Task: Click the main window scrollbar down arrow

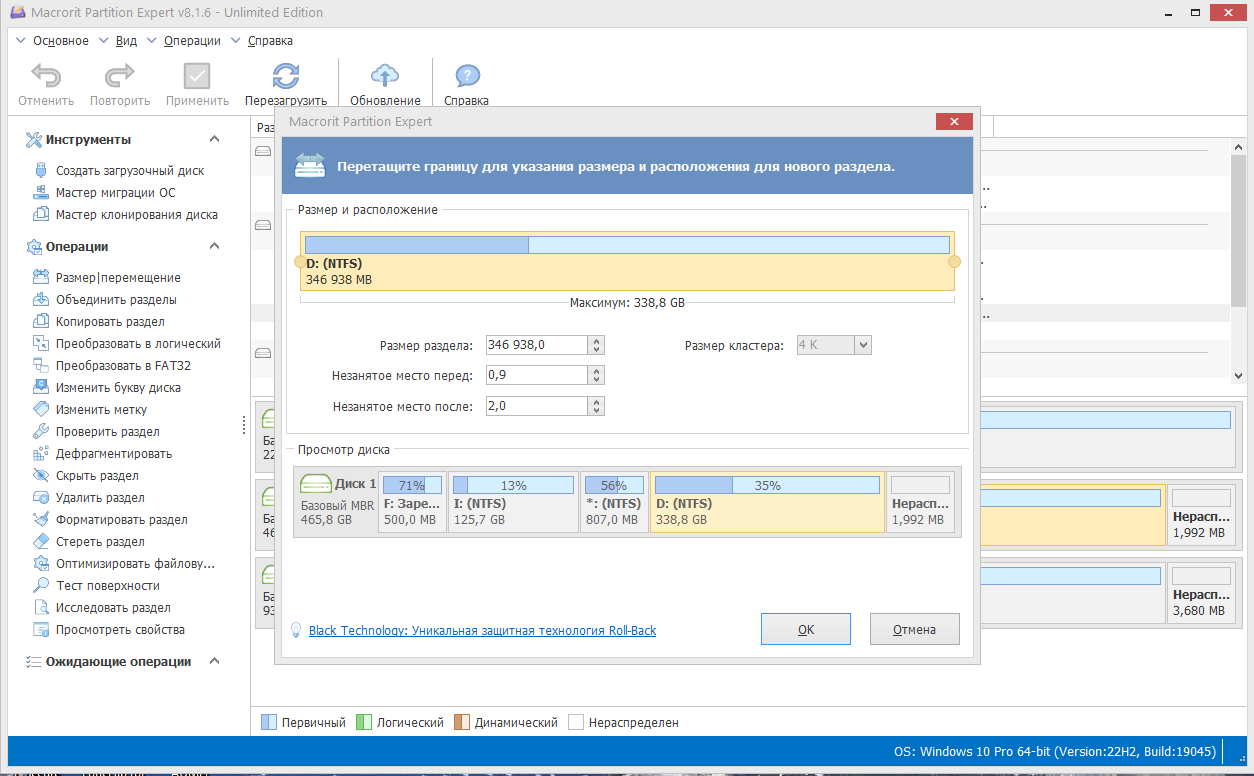Action: (1238, 376)
